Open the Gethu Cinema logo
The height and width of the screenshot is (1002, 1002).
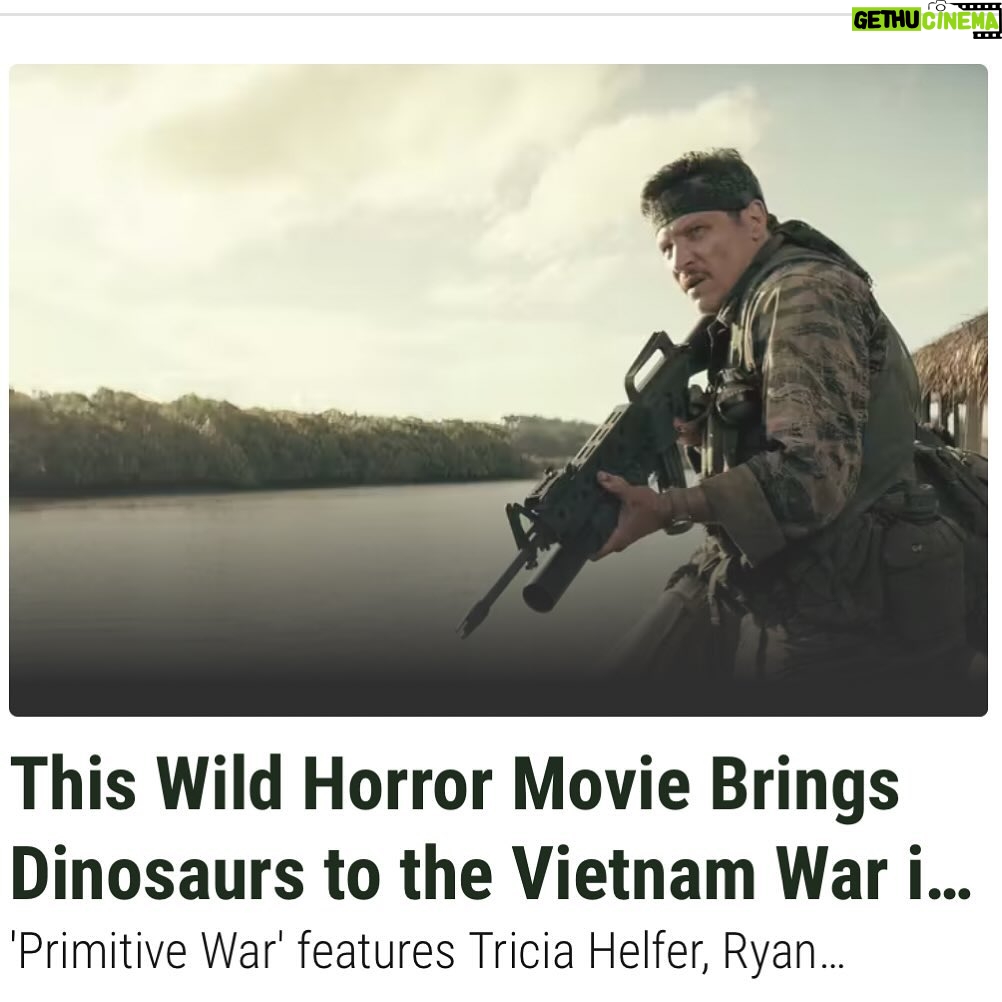(926, 19)
